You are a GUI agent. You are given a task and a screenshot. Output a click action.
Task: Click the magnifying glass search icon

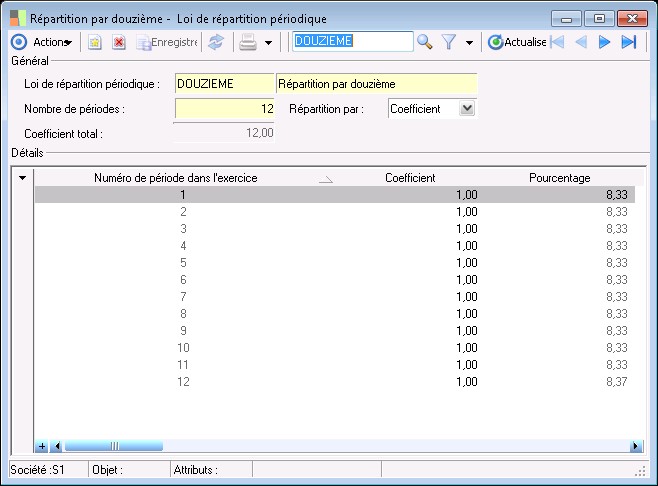tap(425, 42)
